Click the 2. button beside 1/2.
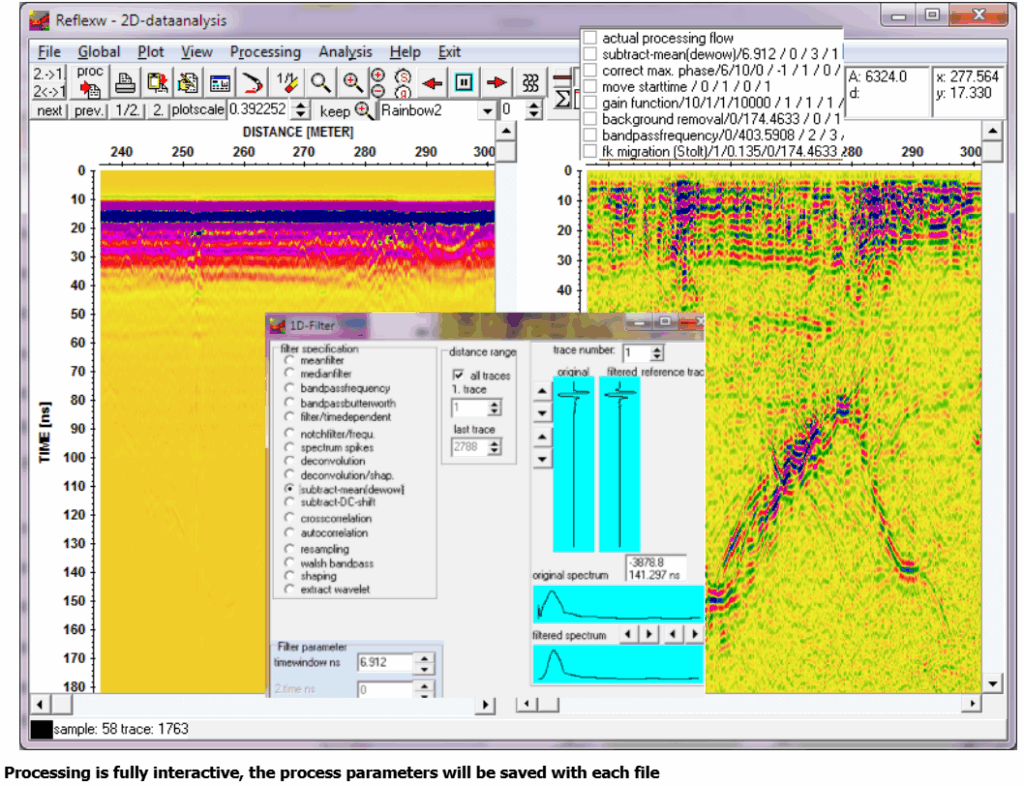 tap(158, 111)
